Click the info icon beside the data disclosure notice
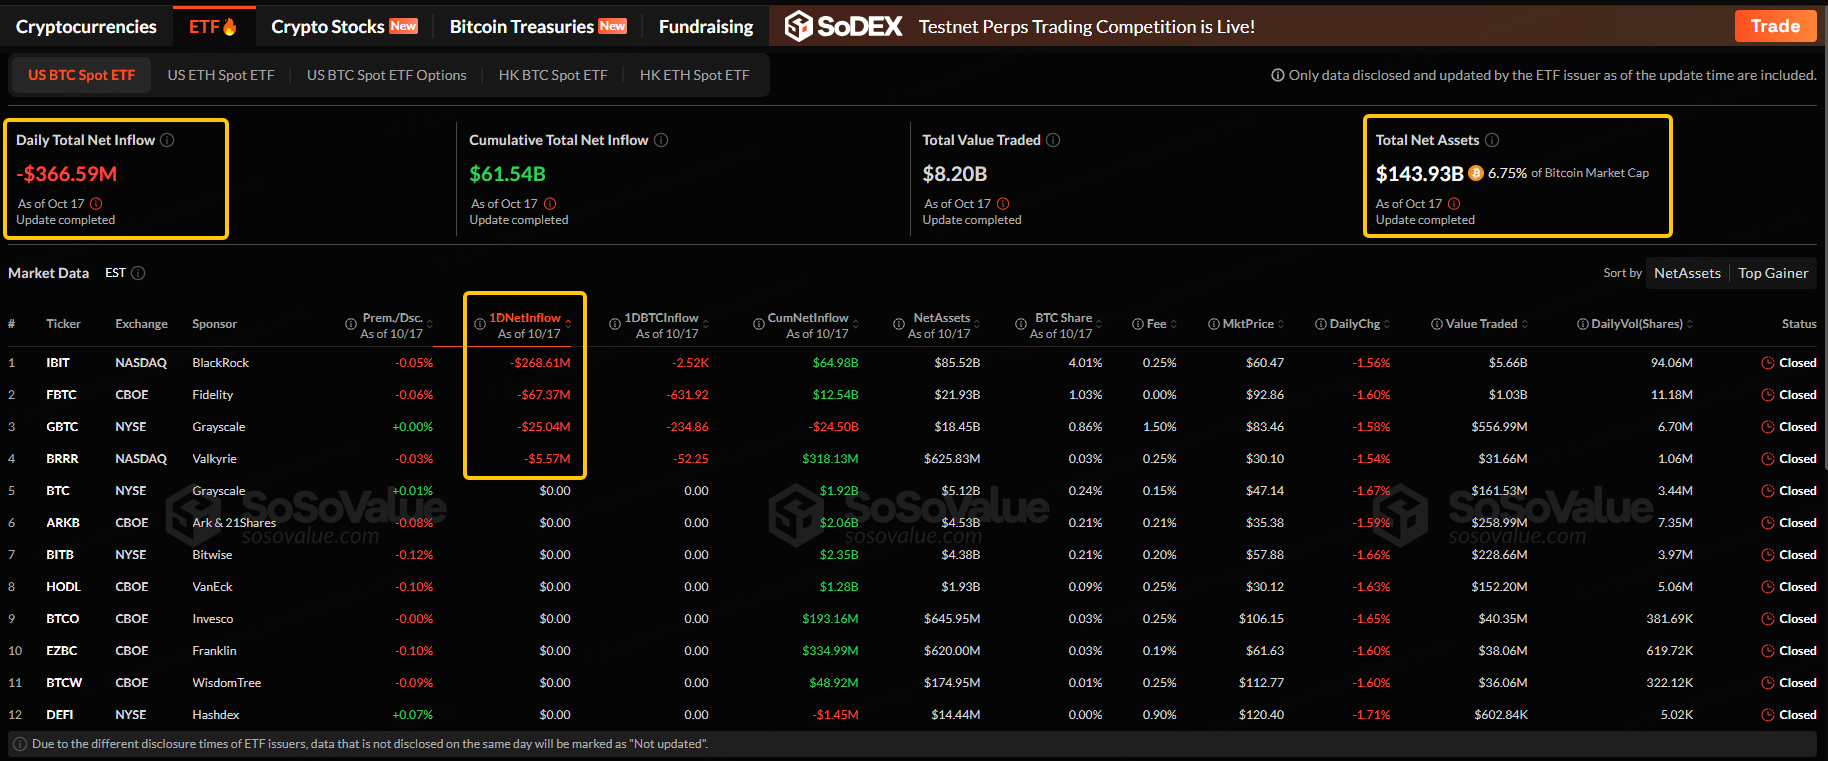Image resolution: width=1828 pixels, height=761 pixels. 1278,75
